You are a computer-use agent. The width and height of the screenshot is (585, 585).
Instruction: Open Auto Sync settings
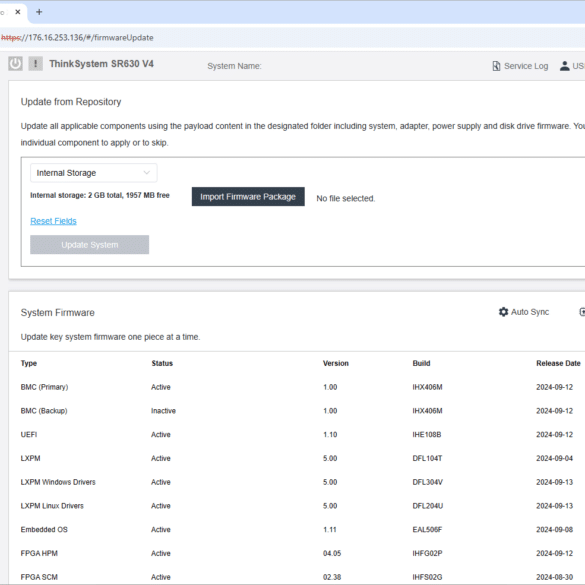point(524,312)
